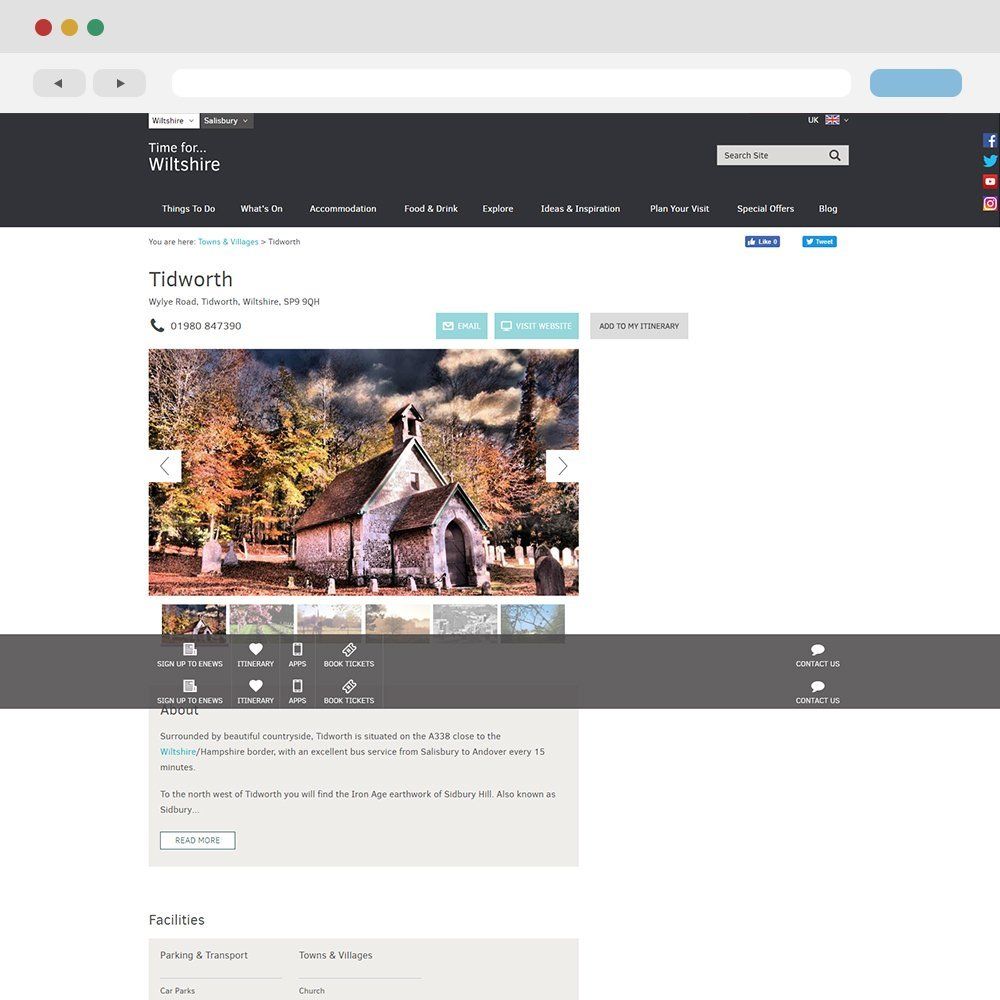Screen dimensions: 1000x1000
Task: Open Things To Do menu
Action: click(x=188, y=209)
